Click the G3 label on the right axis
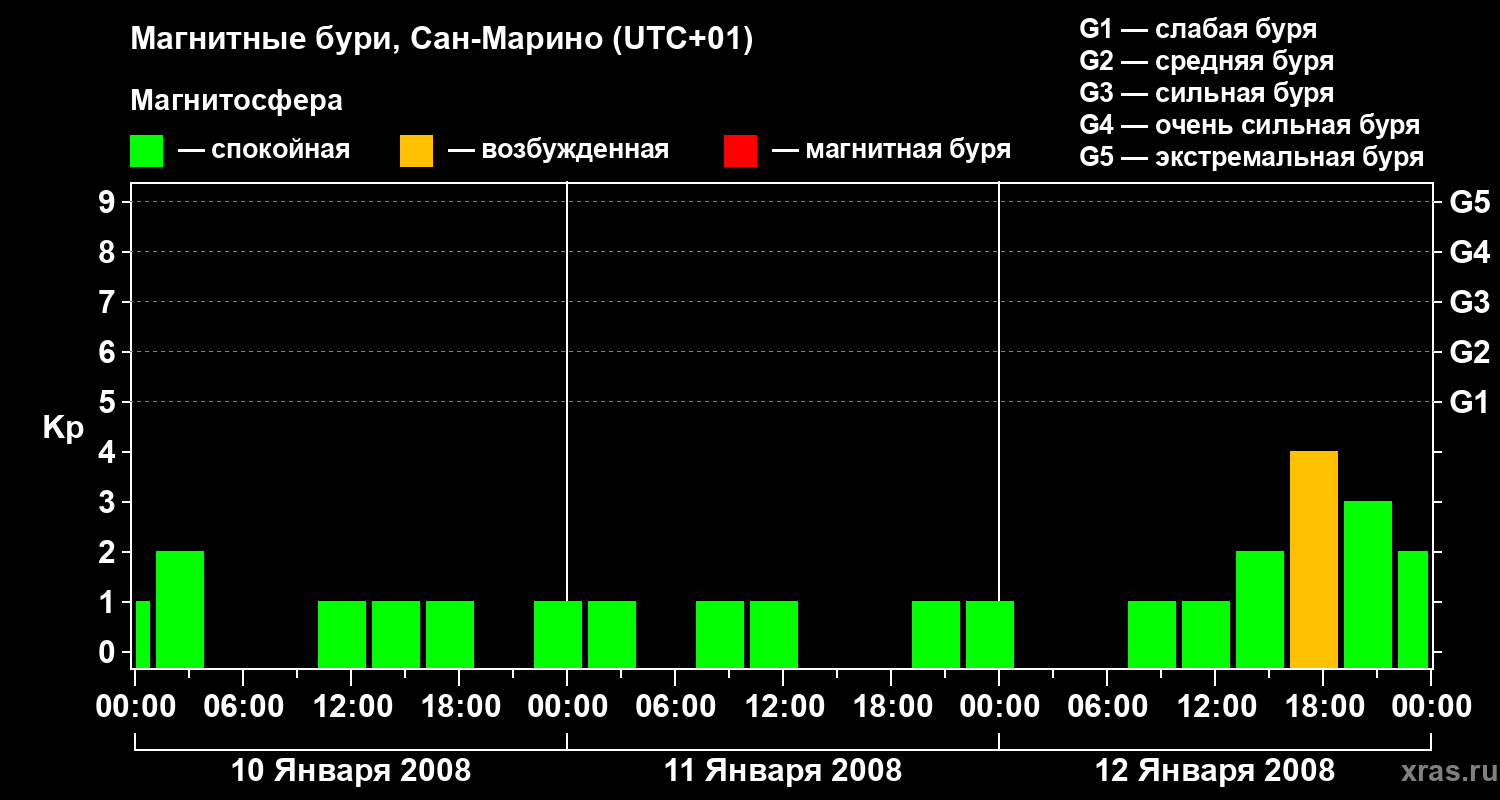 click(x=1470, y=303)
